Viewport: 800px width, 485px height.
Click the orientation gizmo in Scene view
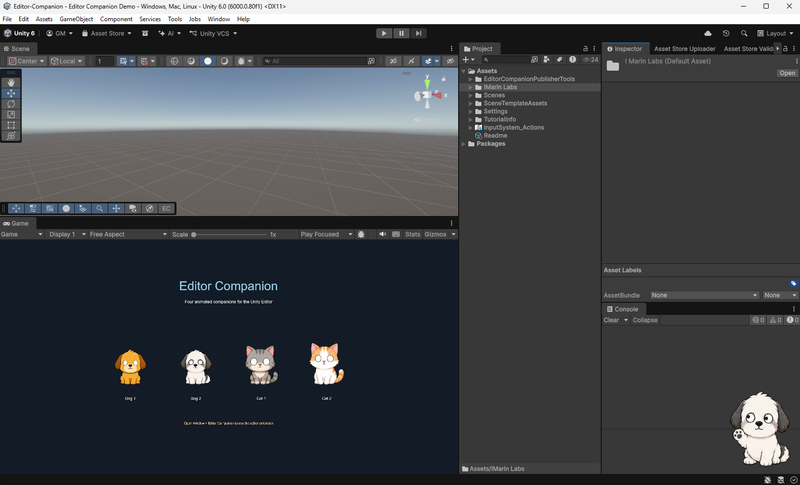pyautogui.click(x=429, y=94)
